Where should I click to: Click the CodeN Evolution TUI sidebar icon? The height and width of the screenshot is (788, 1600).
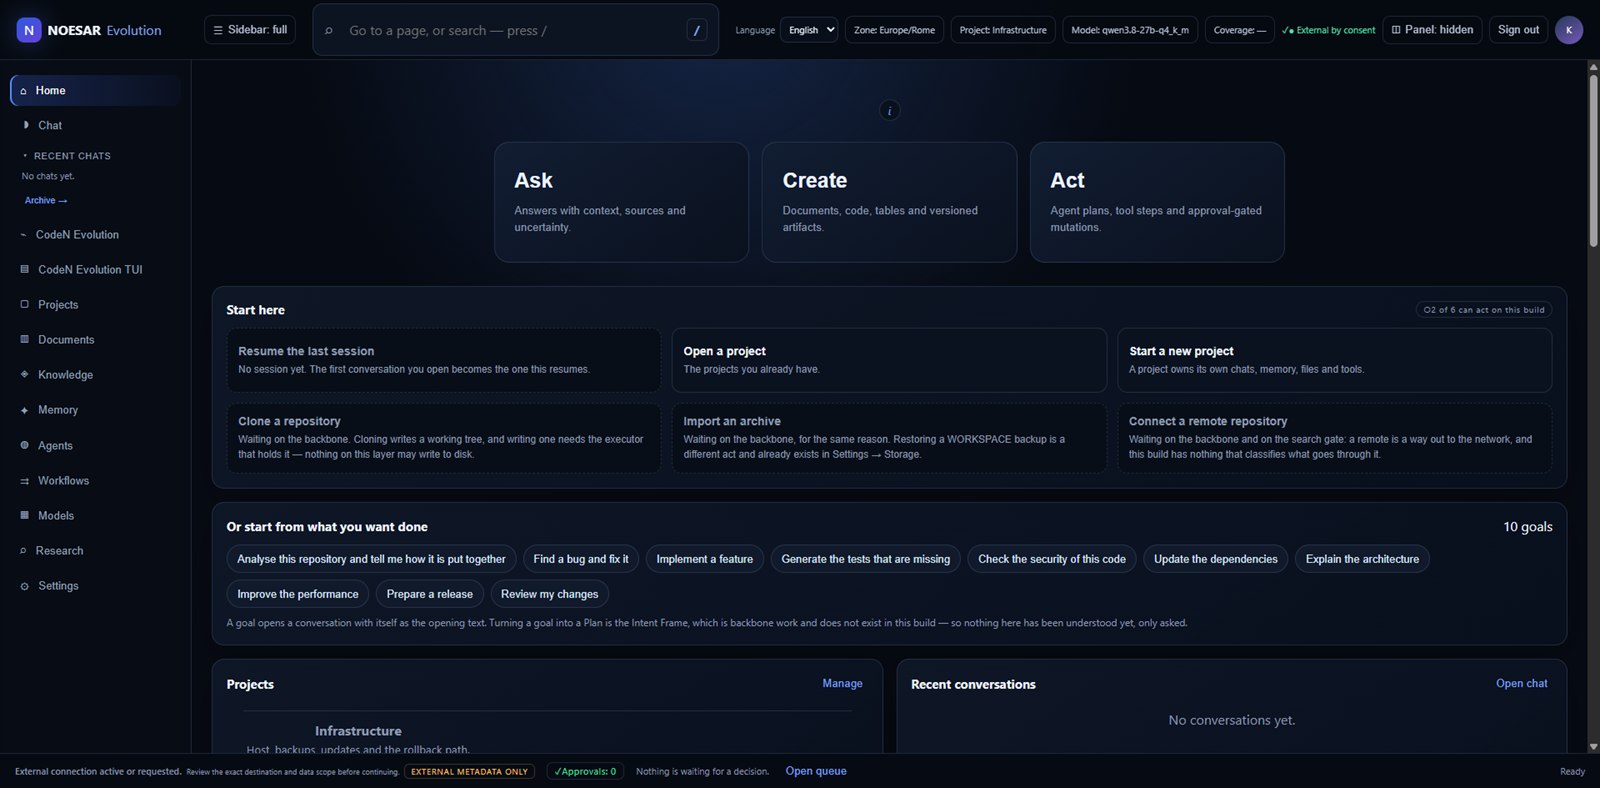(24, 269)
